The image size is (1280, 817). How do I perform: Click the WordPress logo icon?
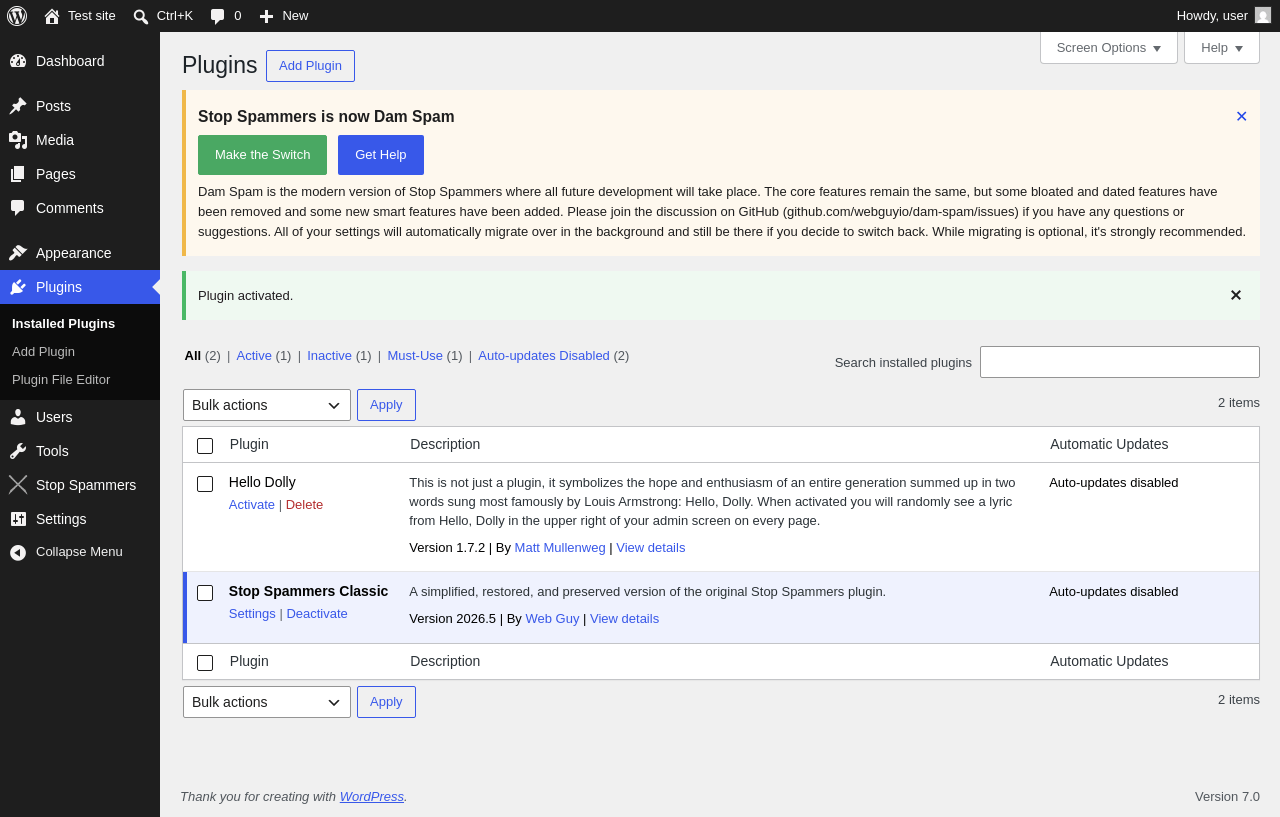coord(17,16)
